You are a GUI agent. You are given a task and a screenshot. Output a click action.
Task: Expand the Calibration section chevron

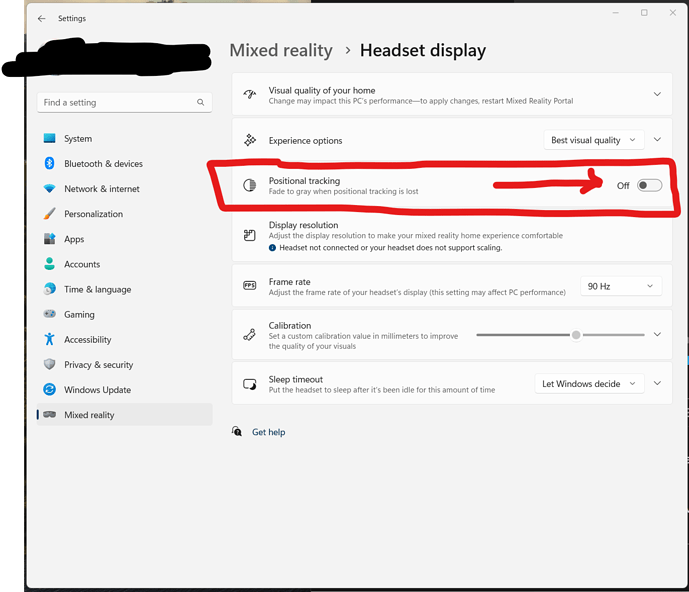tap(657, 335)
